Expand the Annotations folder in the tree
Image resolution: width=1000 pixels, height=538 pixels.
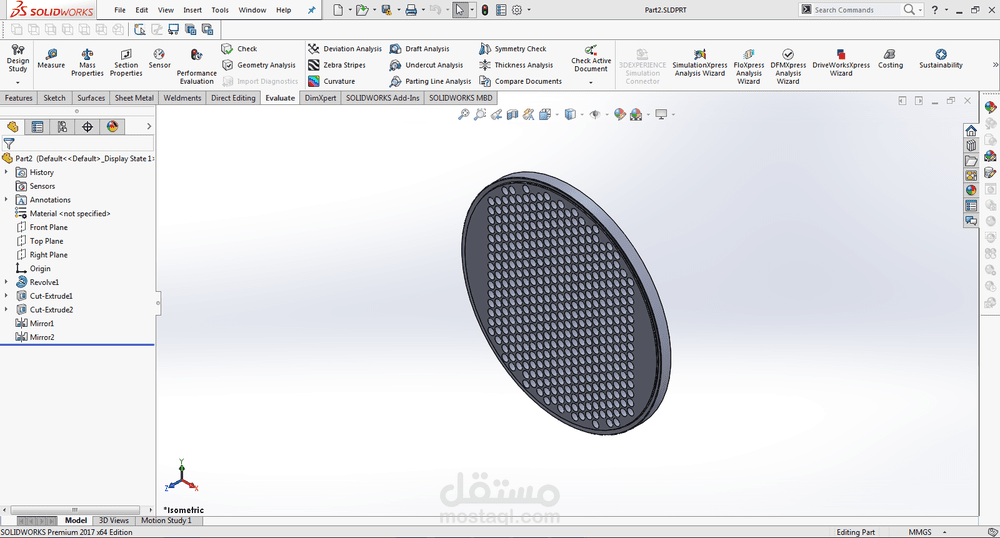click(6, 200)
